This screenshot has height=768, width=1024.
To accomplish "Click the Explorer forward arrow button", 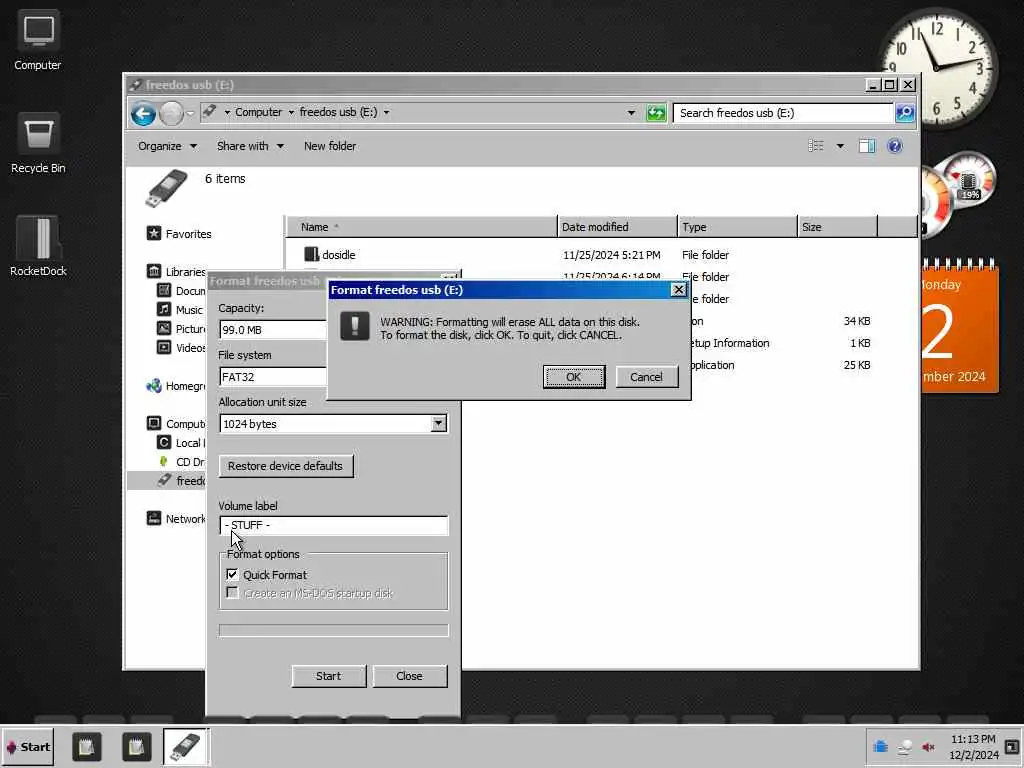I will click(x=171, y=114).
